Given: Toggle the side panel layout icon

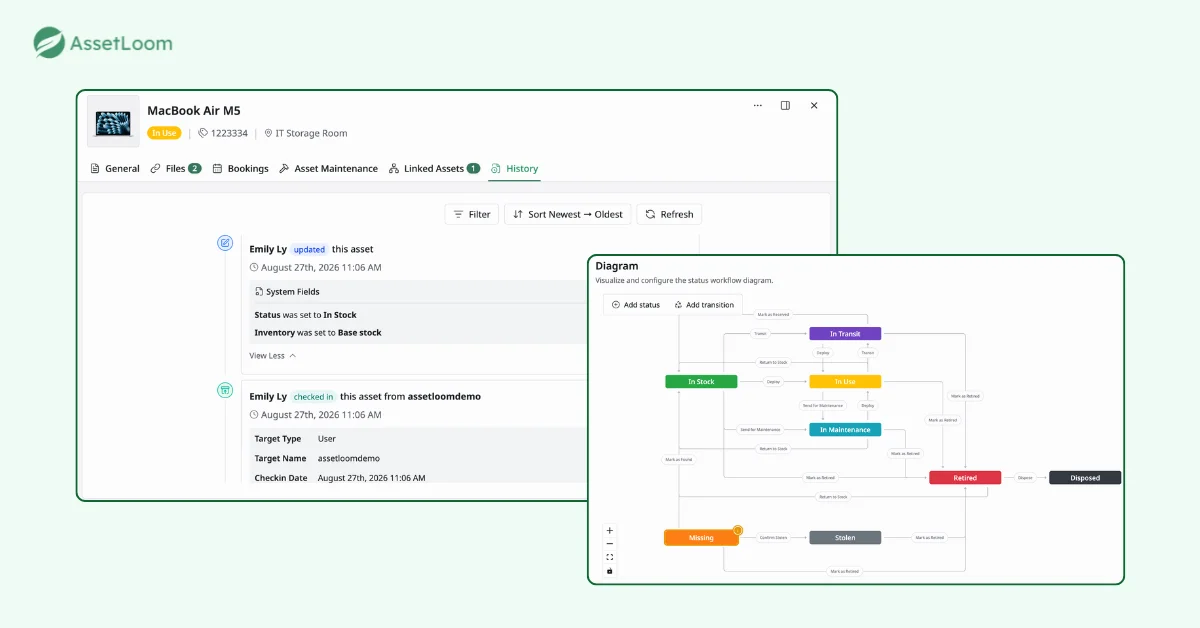Looking at the screenshot, I should click(x=785, y=105).
